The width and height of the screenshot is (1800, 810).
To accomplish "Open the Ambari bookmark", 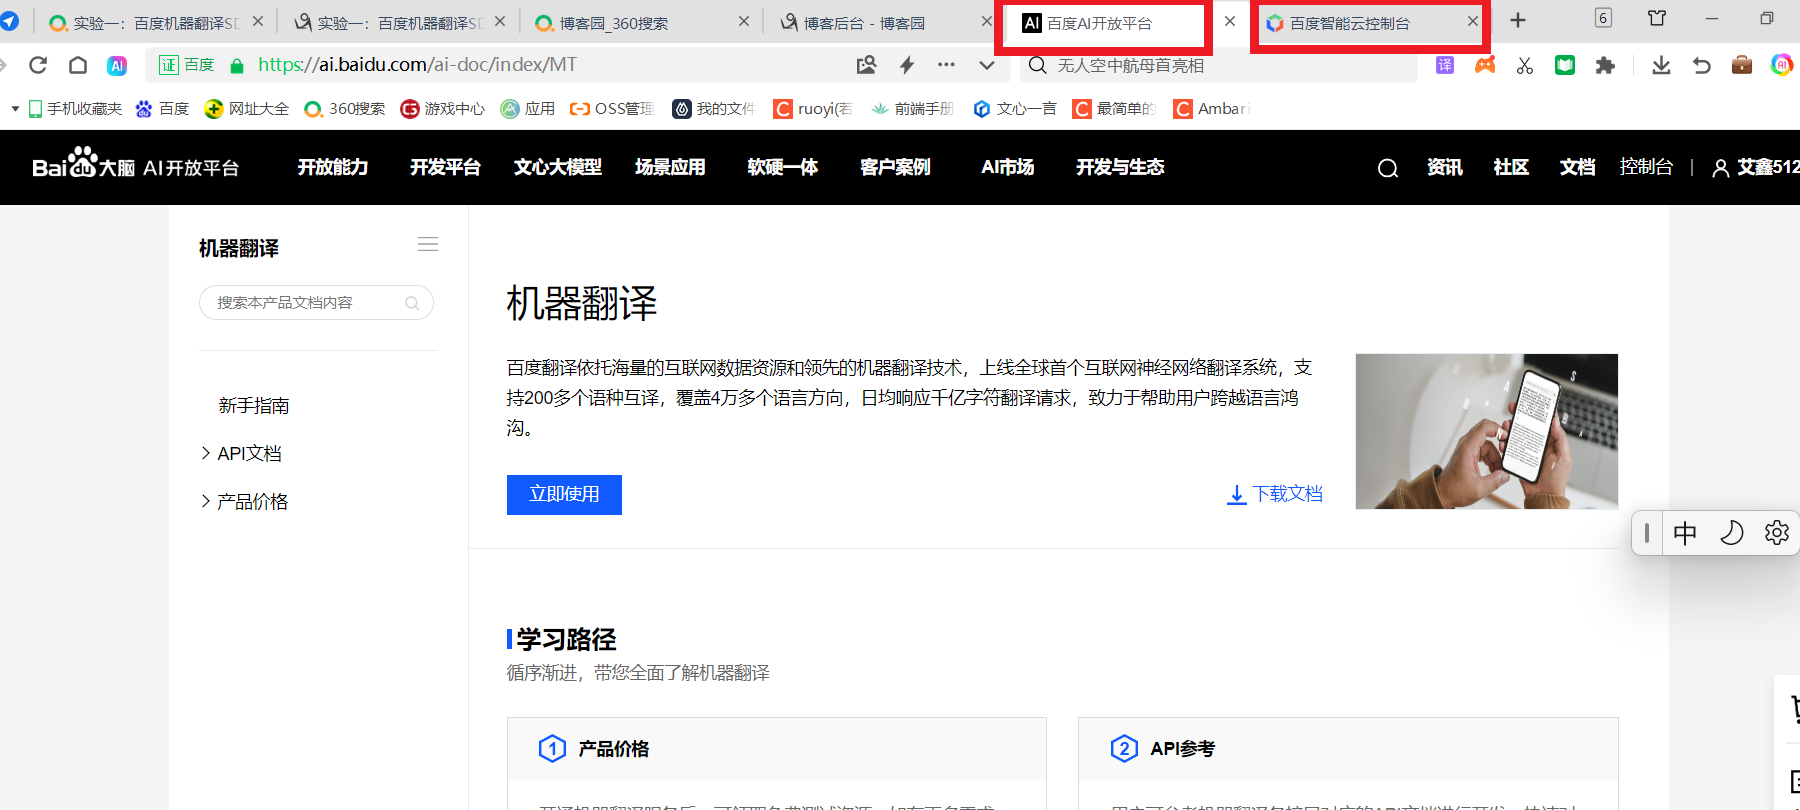I will (1212, 109).
